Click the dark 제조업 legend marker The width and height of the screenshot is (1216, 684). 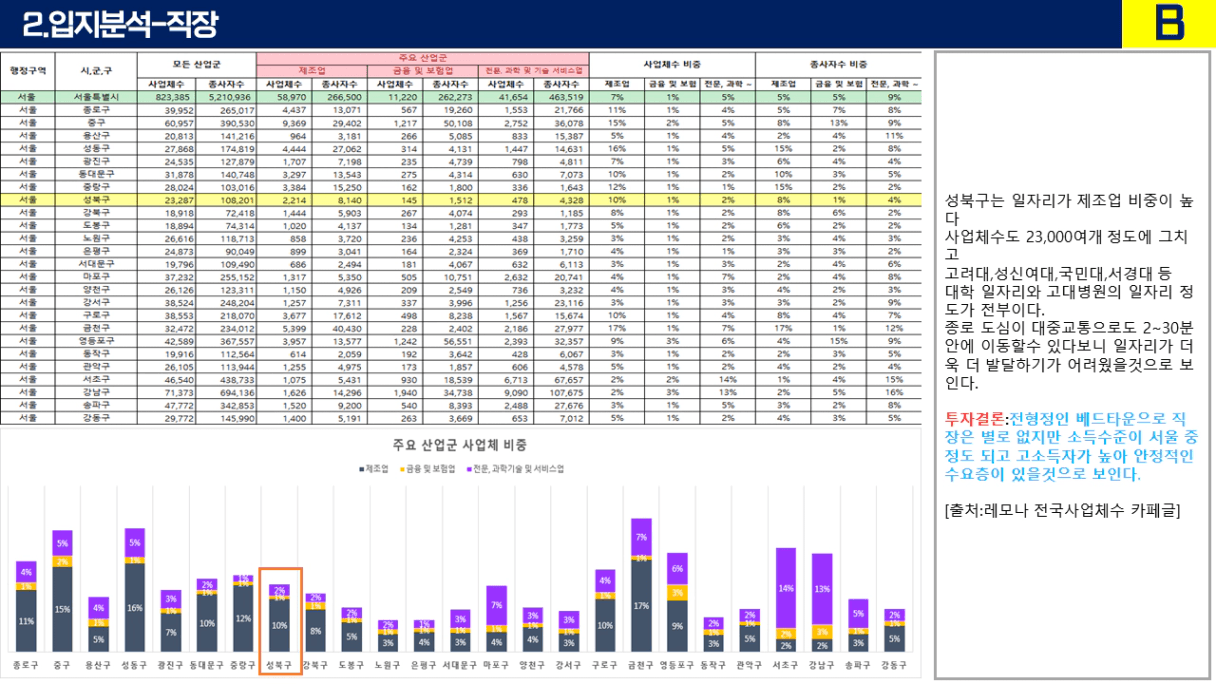pyautogui.click(x=362, y=468)
